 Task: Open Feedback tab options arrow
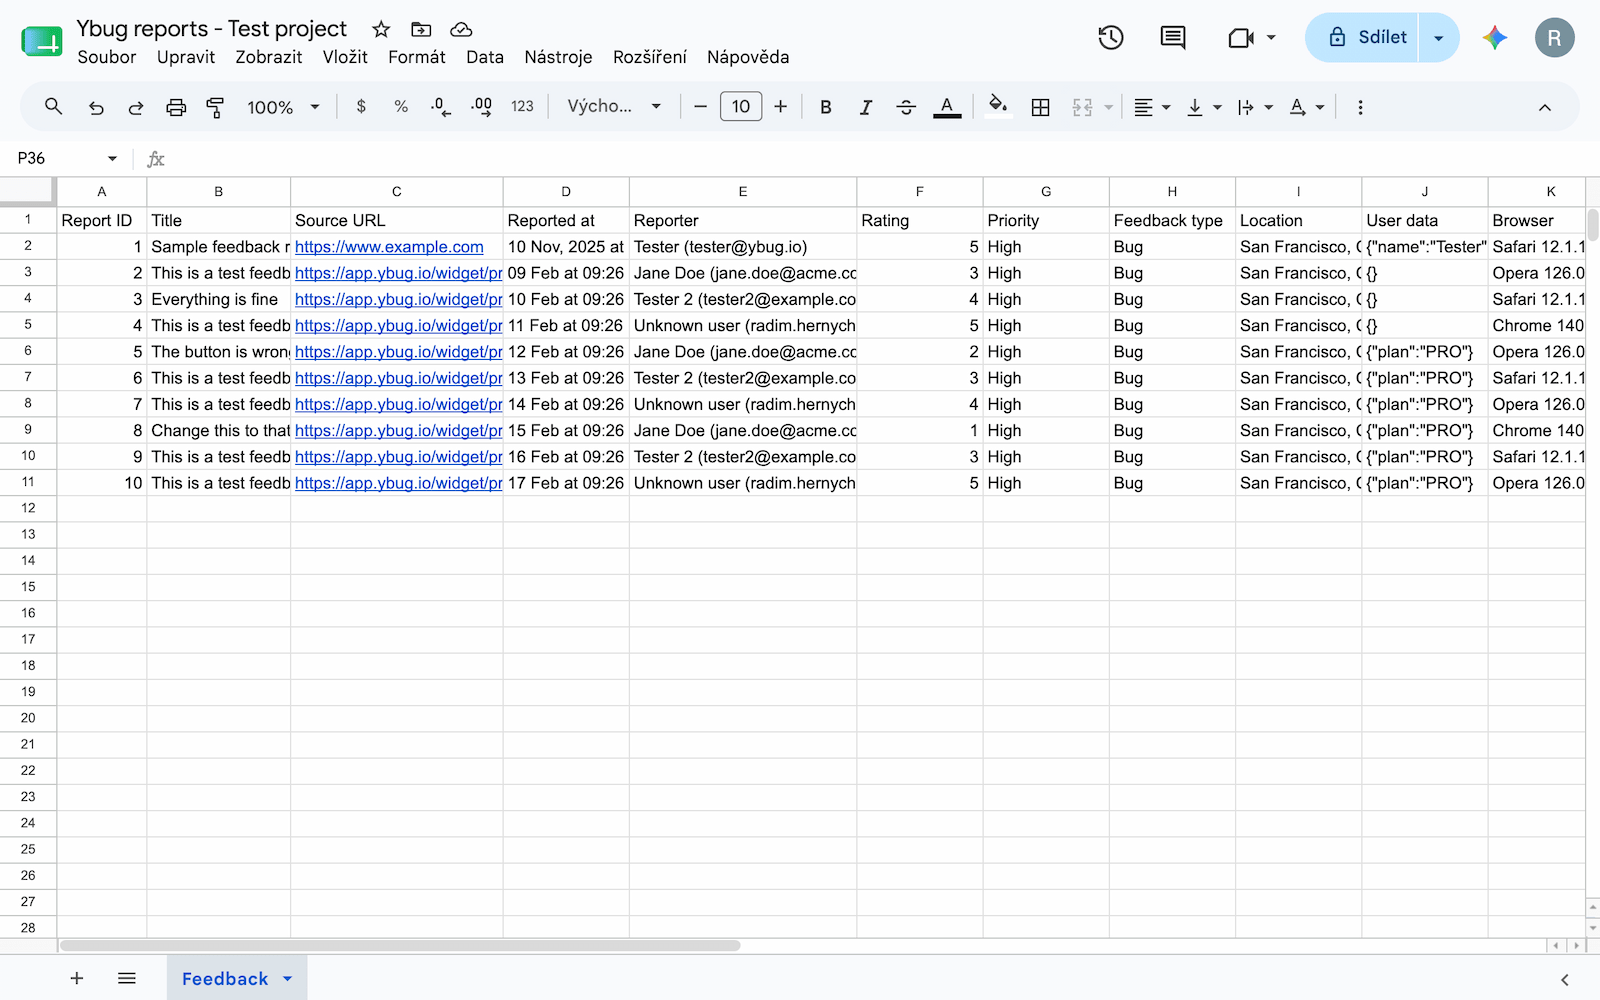coord(288,979)
